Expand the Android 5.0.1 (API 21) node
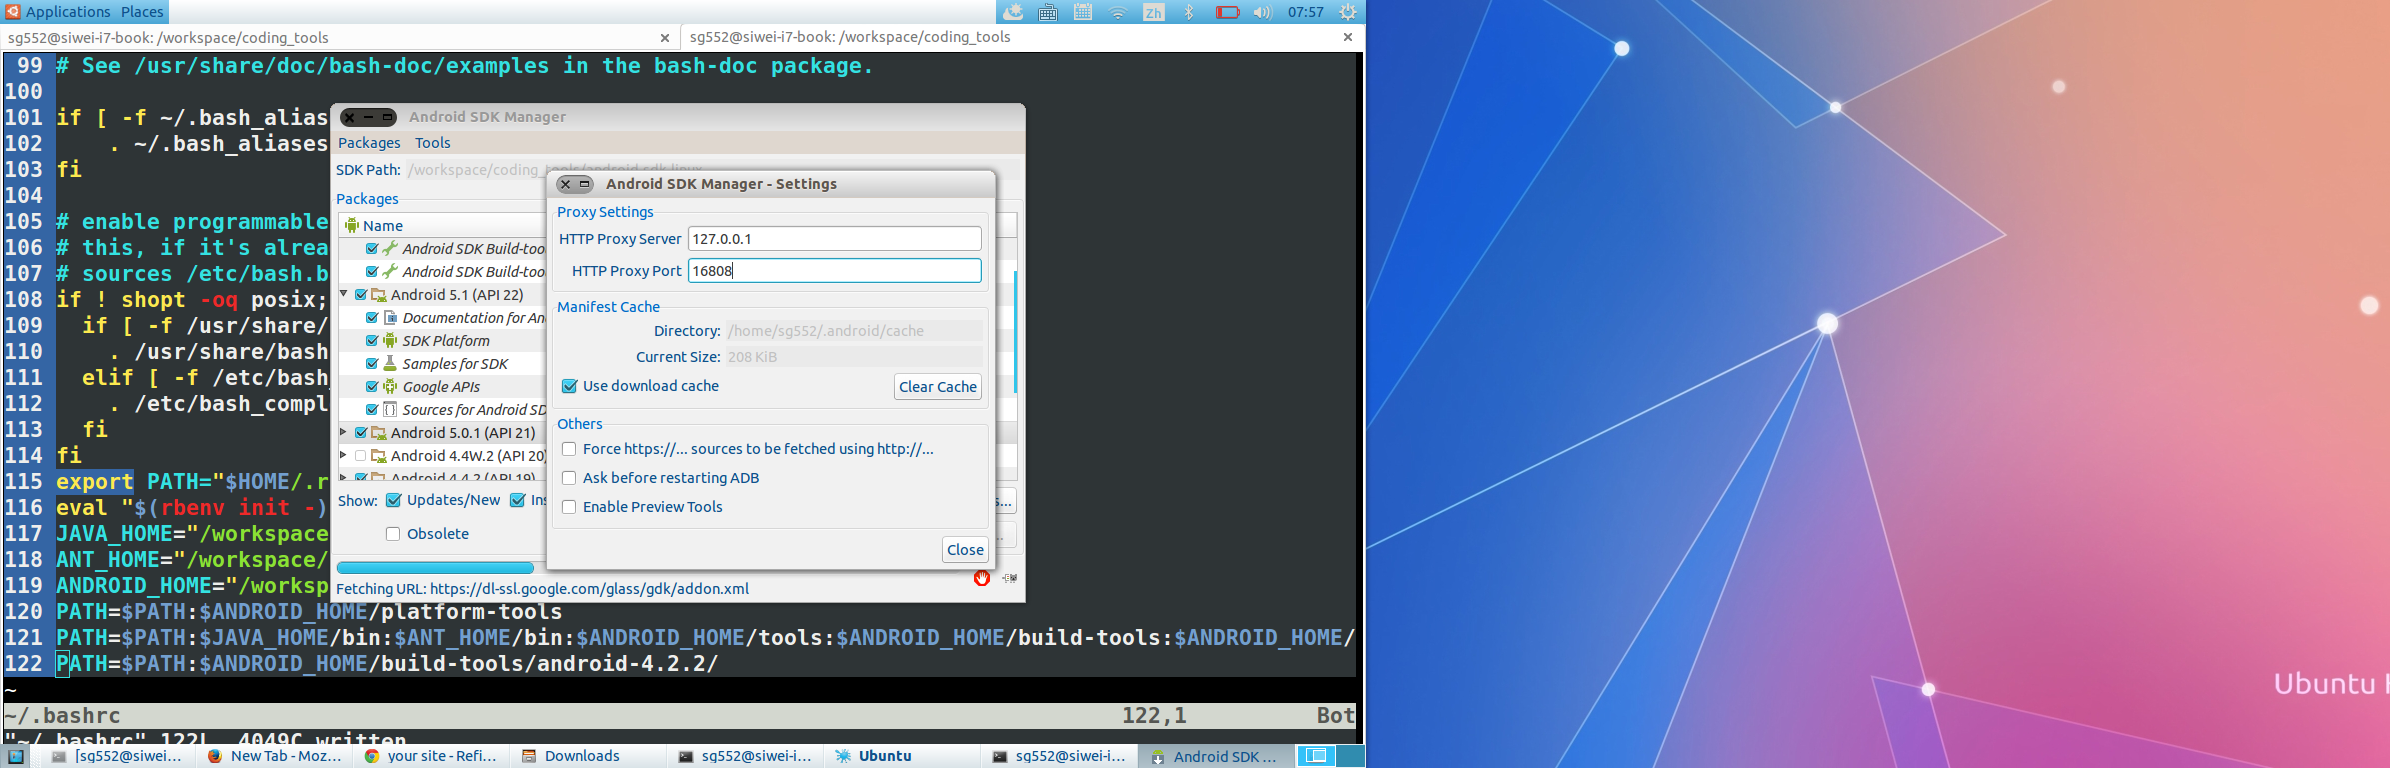The height and width of the screenshot is (768, 2390). (344, 432)
